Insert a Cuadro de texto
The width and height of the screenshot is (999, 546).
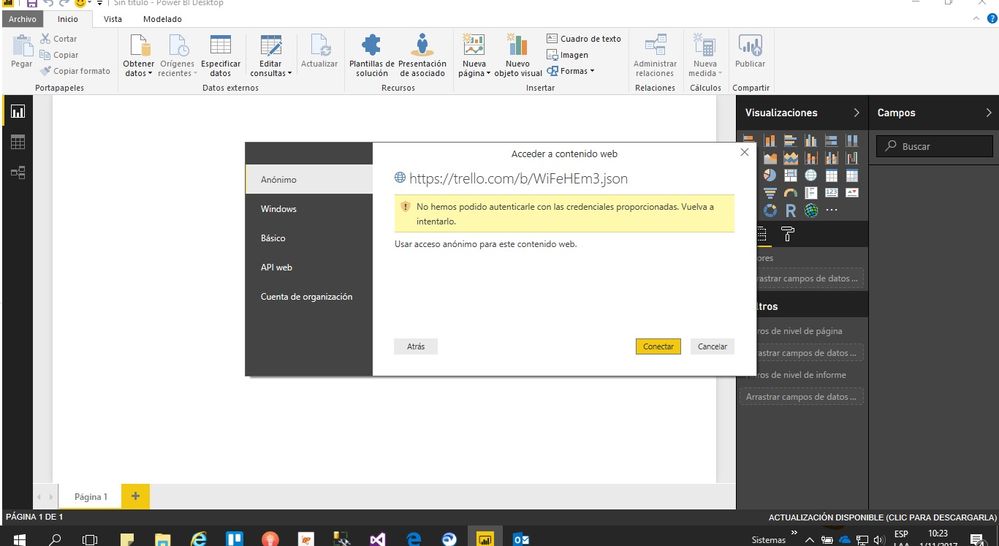coord(584,39)
